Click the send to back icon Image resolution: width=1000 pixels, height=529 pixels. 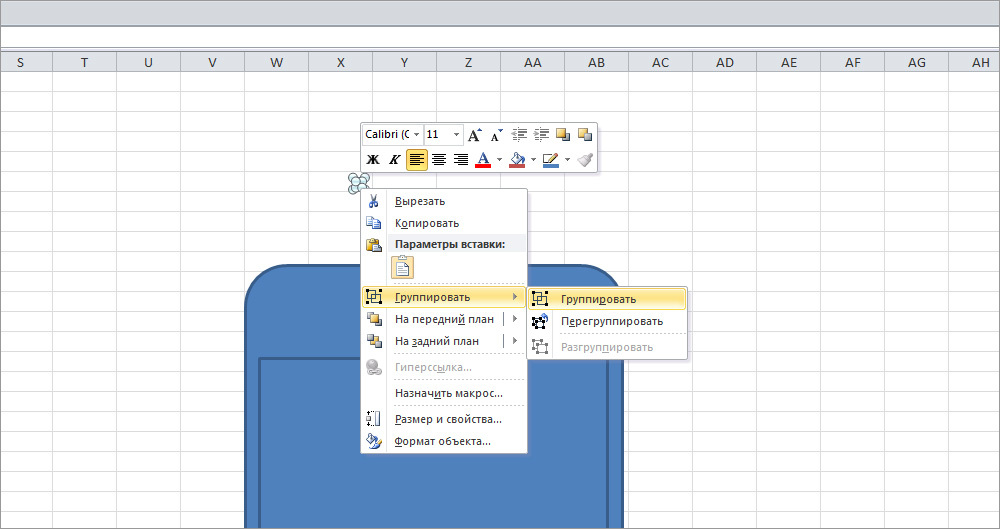click(374, 341)
